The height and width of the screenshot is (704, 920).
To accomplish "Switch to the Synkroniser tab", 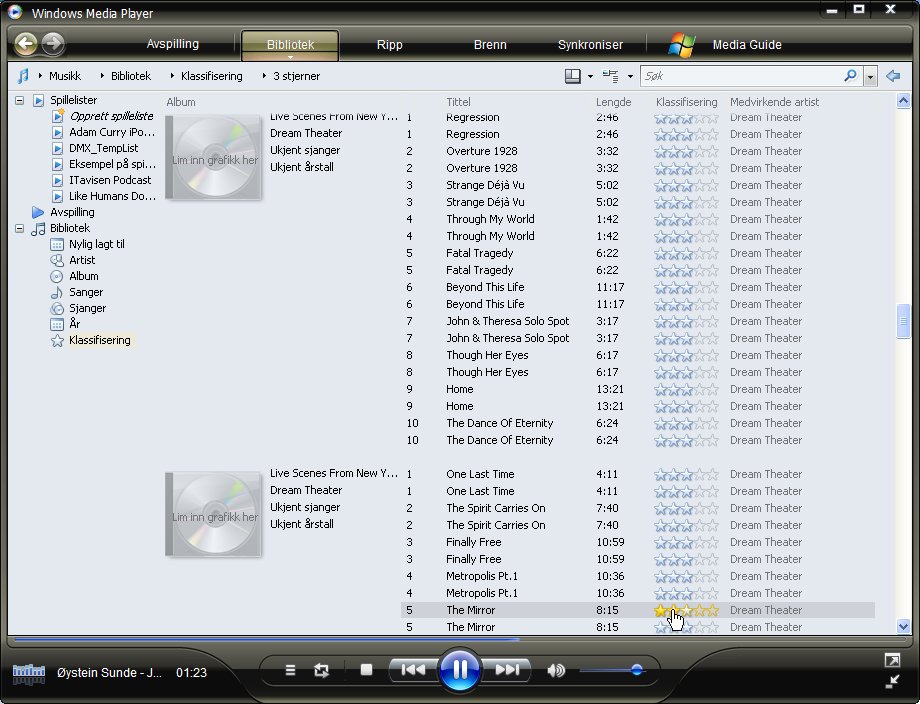I will (x=590, y=45).
